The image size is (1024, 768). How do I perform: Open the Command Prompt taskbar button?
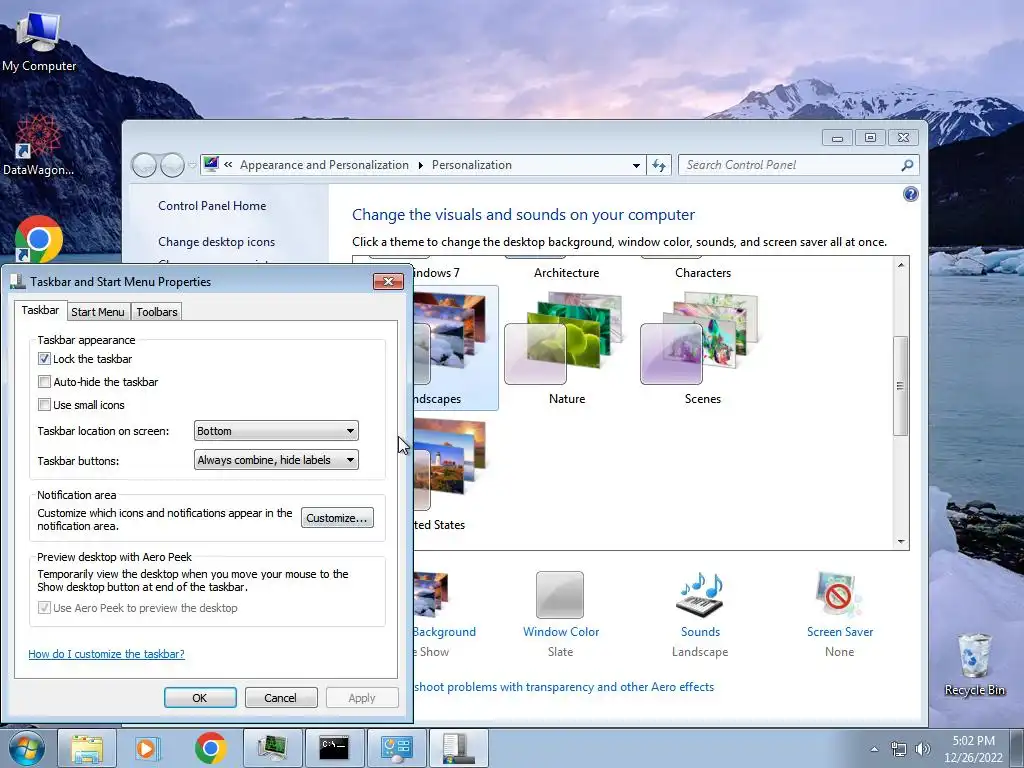[x=334, y=748]
